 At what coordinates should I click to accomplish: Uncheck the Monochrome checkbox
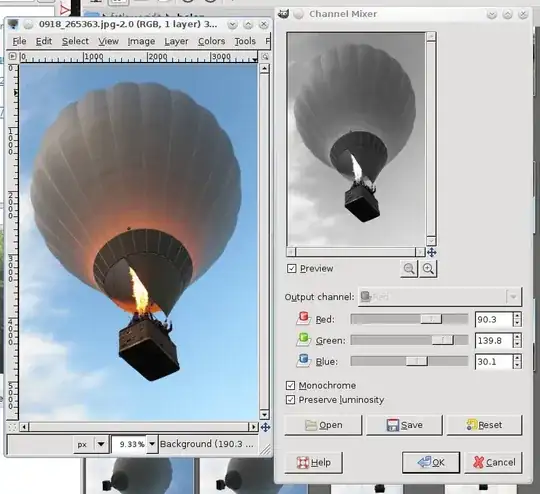(x=290, y=385)
